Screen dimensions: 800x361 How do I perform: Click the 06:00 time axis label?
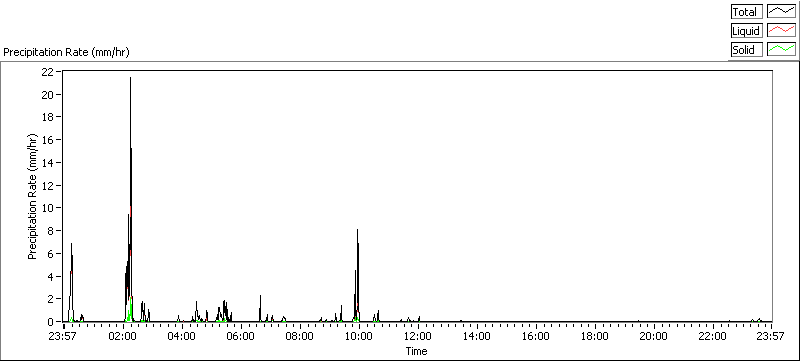tap(241, 336)
